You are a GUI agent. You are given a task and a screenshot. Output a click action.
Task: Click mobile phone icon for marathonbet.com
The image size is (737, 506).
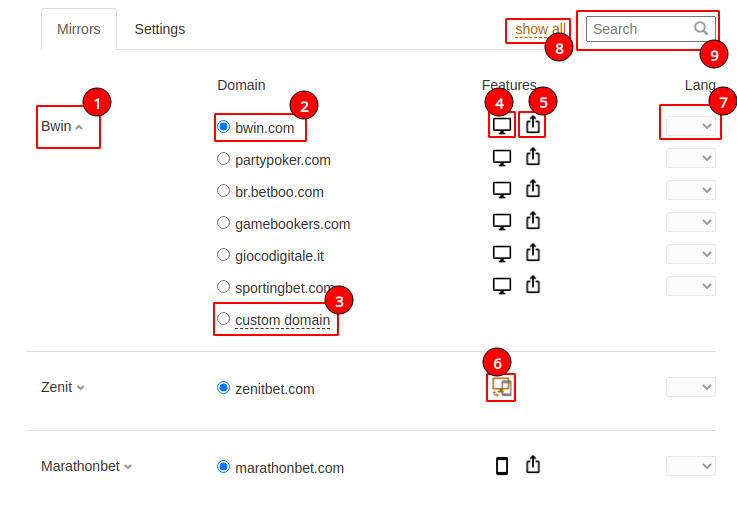pyautogui.click(x=502, y=466)
